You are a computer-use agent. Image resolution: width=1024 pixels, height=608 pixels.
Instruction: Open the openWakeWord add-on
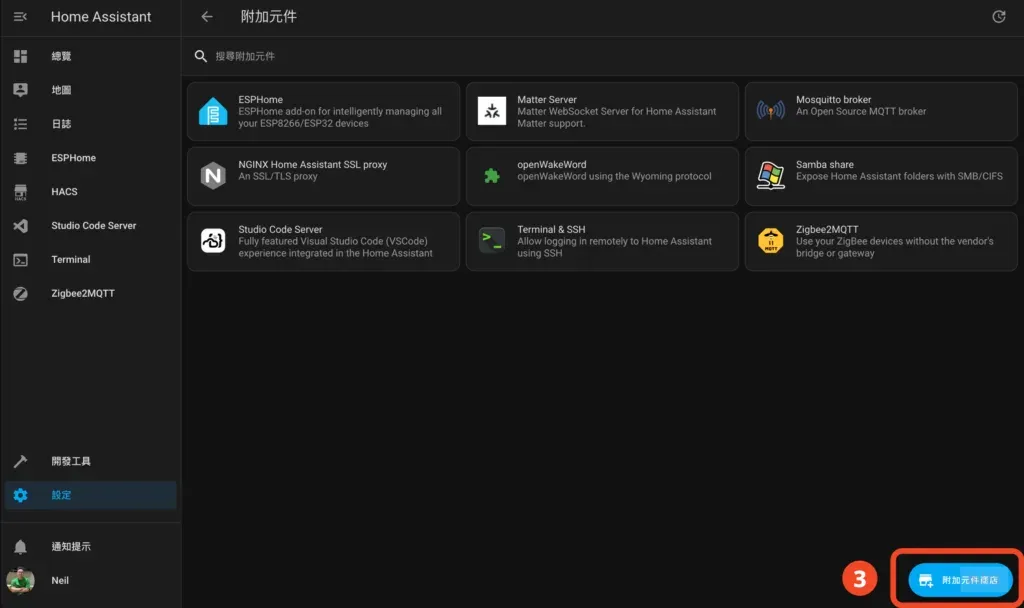coord(602,176)
